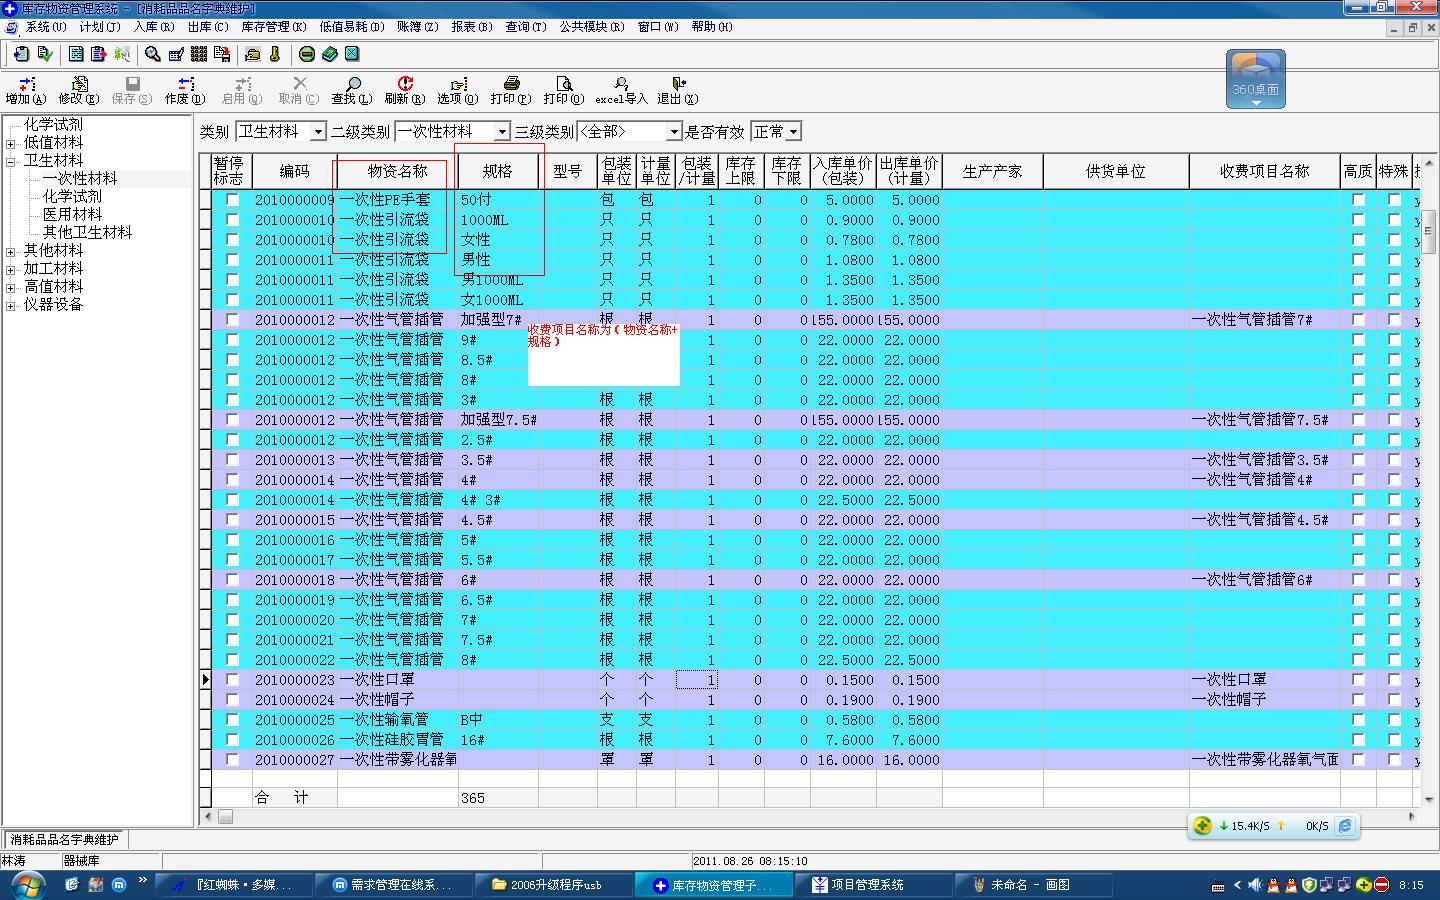Open the 公共模块(R) menu
This screenshot has height=900, width=1440.
click(592, 27)
